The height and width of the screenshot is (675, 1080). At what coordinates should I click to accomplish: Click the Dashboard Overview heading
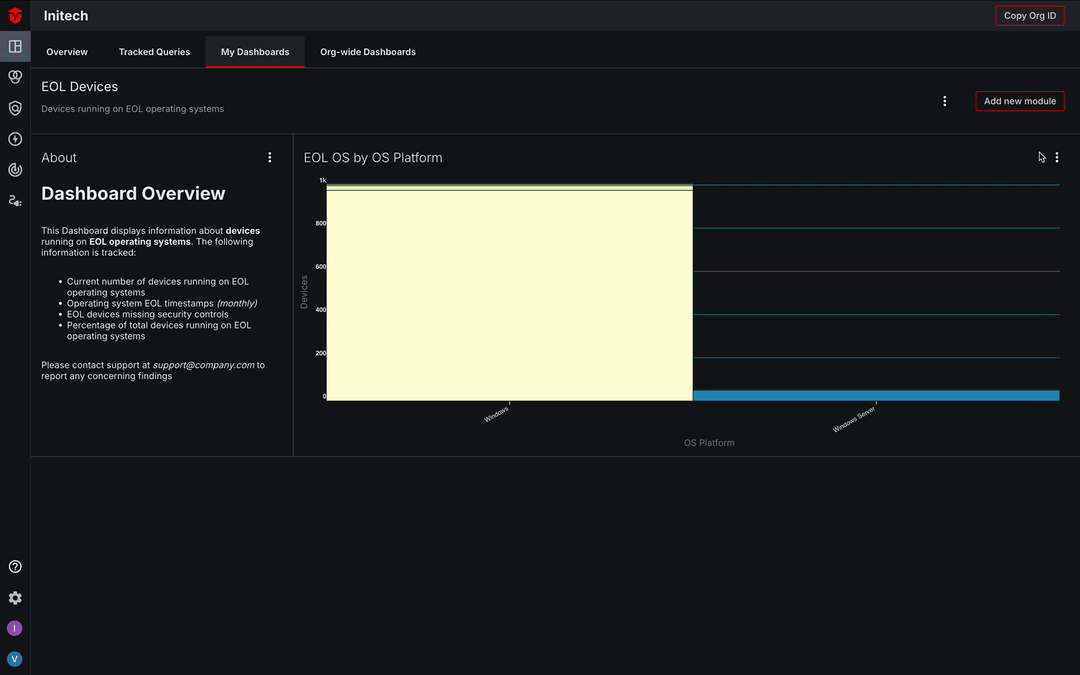coord(133,194)
